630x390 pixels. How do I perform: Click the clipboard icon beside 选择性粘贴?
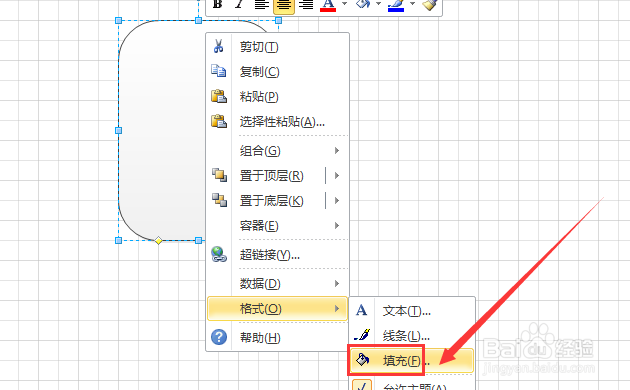click(x=219, y=121)
